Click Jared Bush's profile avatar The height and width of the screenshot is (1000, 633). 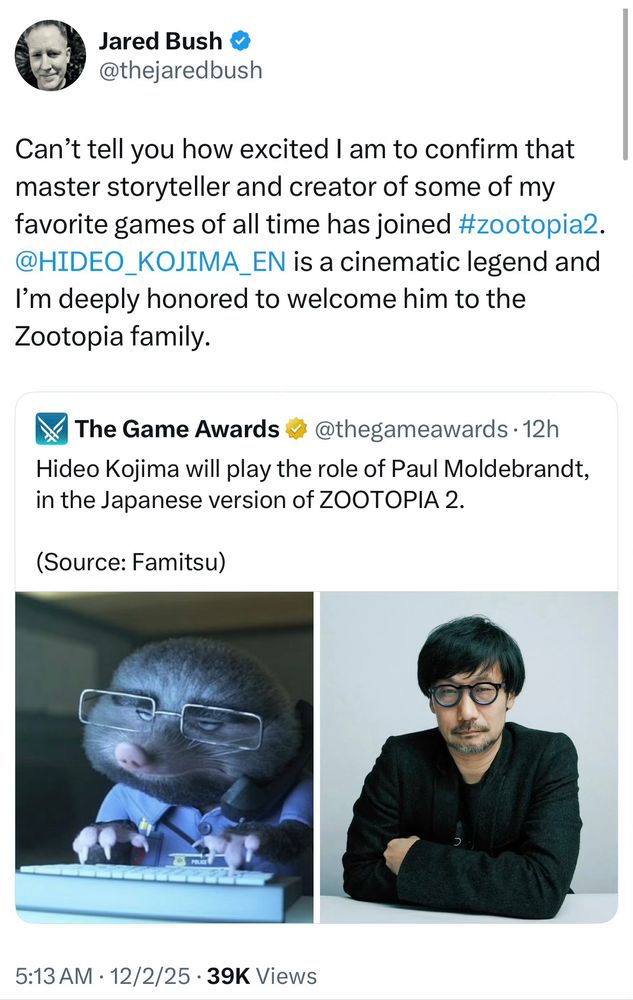50,54
